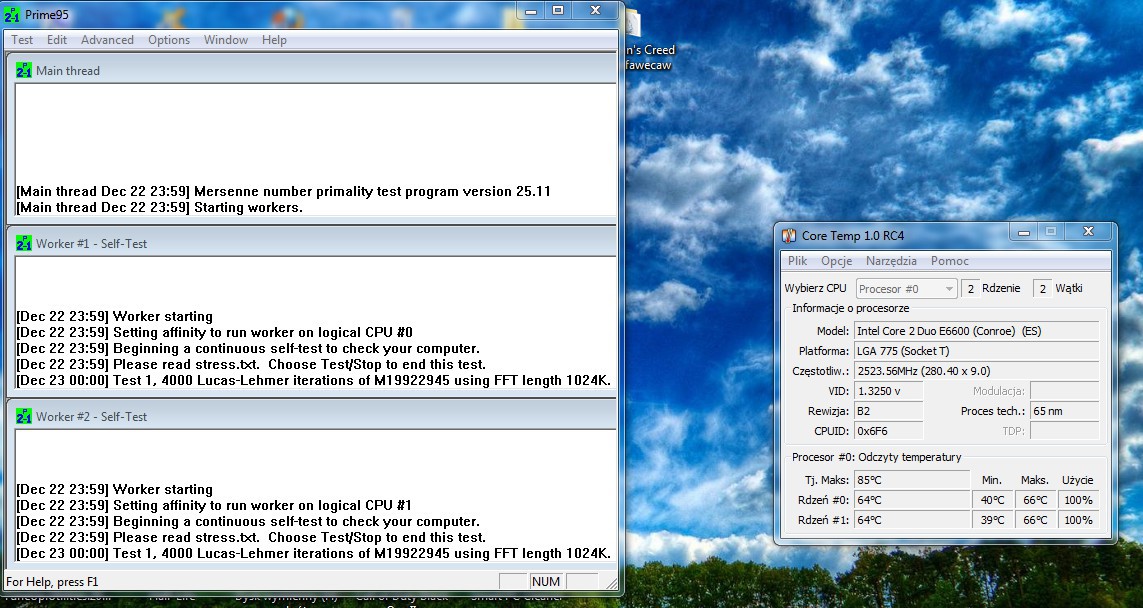Screen dimensions: 1143x608
Task: Open the Plik menu in Core Temp
Action: (797, 261)
